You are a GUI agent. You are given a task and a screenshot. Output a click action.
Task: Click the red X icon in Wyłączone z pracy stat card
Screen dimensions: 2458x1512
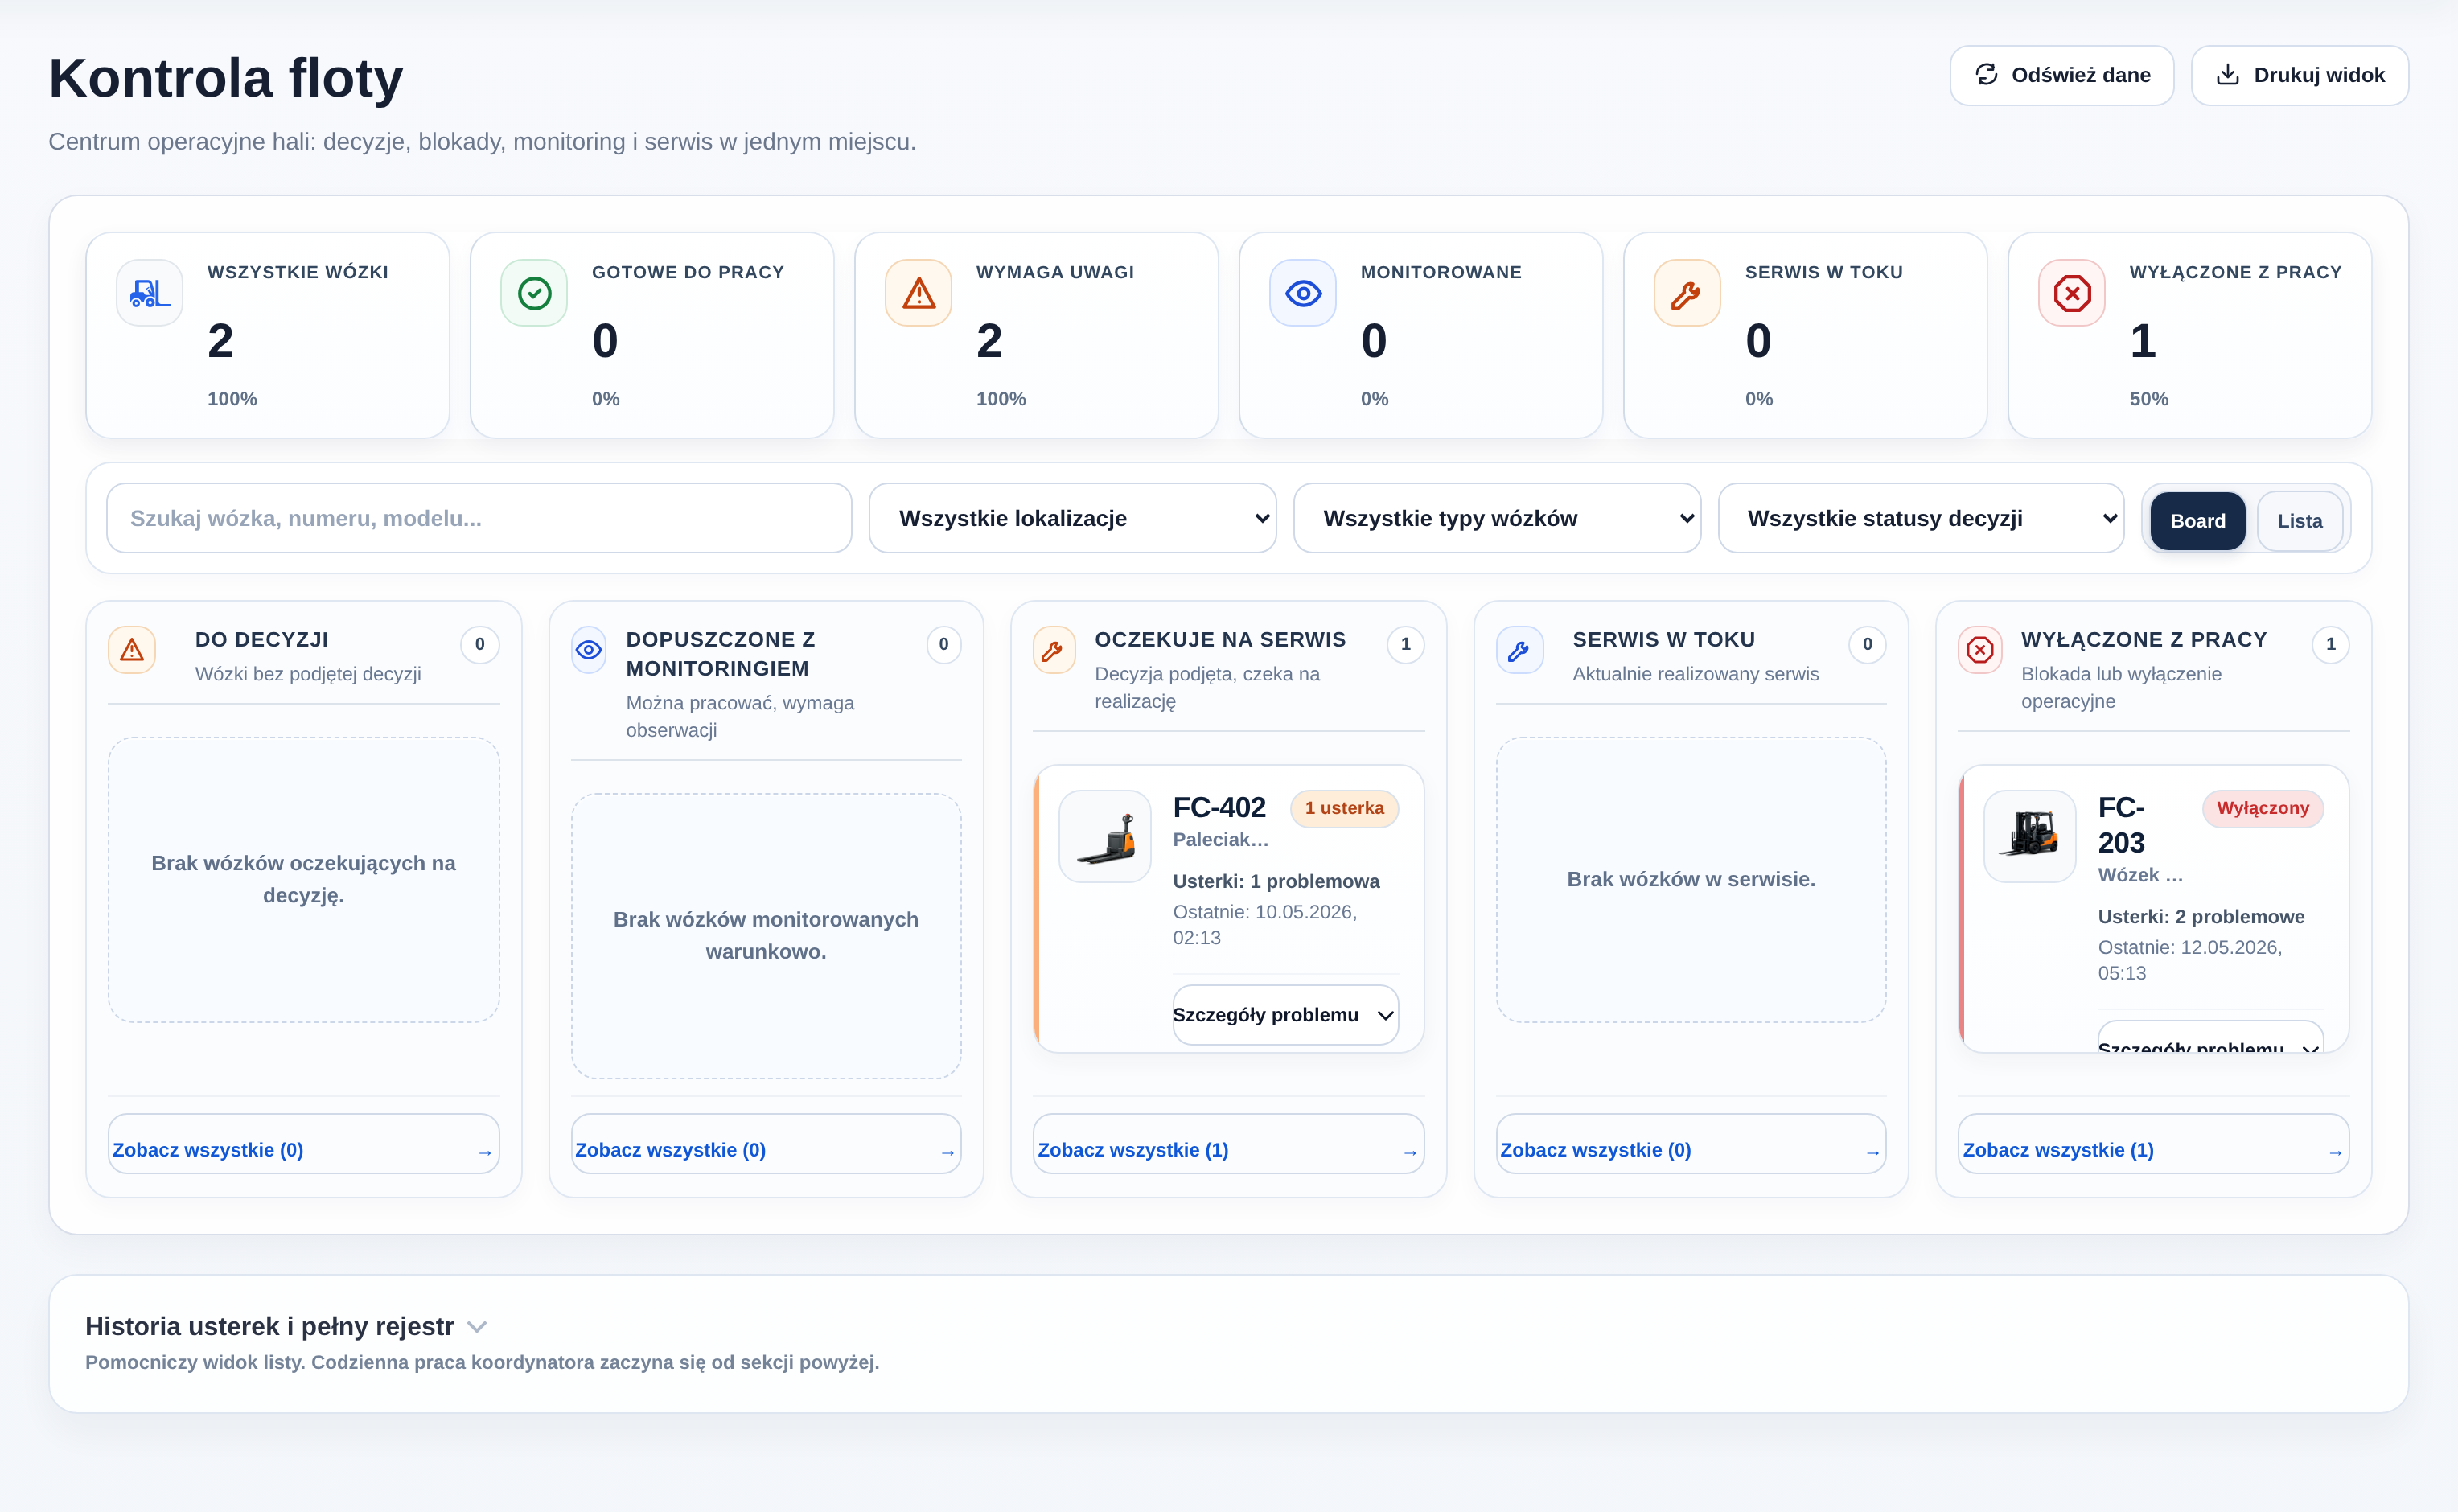click(x=2072, y=293)
